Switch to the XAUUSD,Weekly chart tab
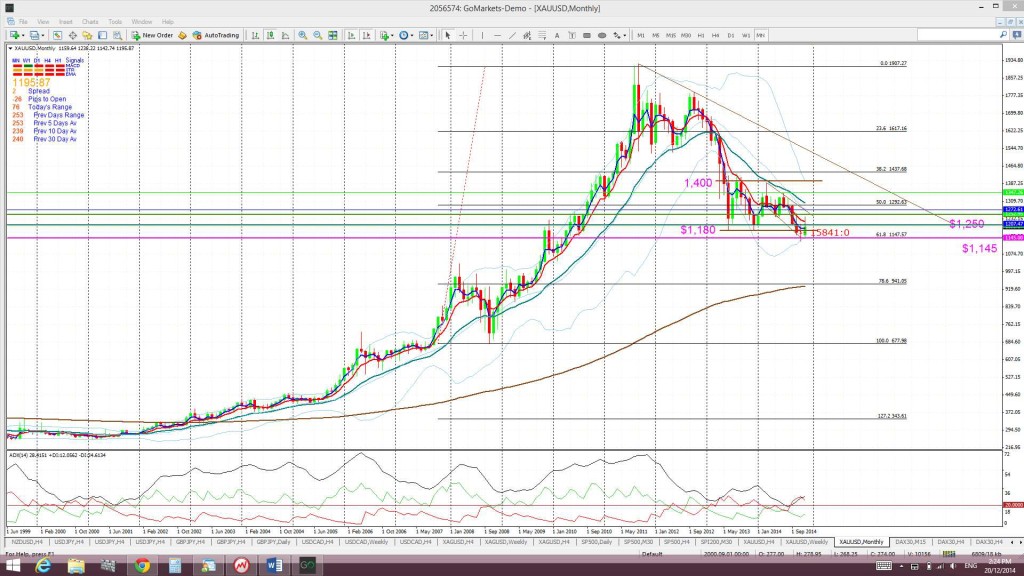 point(807,542)
